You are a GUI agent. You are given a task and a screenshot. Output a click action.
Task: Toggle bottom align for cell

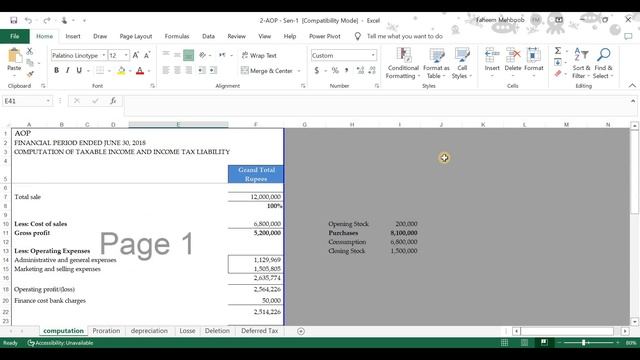[189, 55]
